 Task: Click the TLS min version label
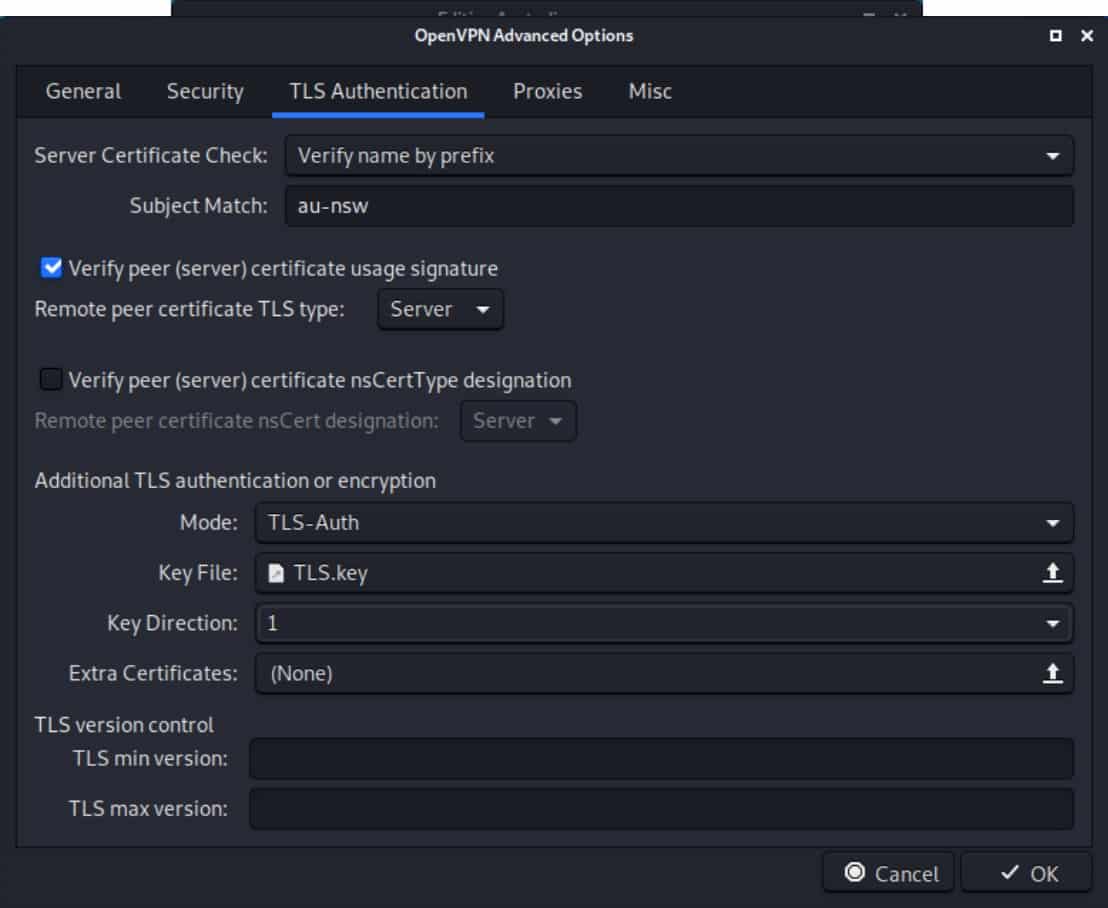point(151,759)
